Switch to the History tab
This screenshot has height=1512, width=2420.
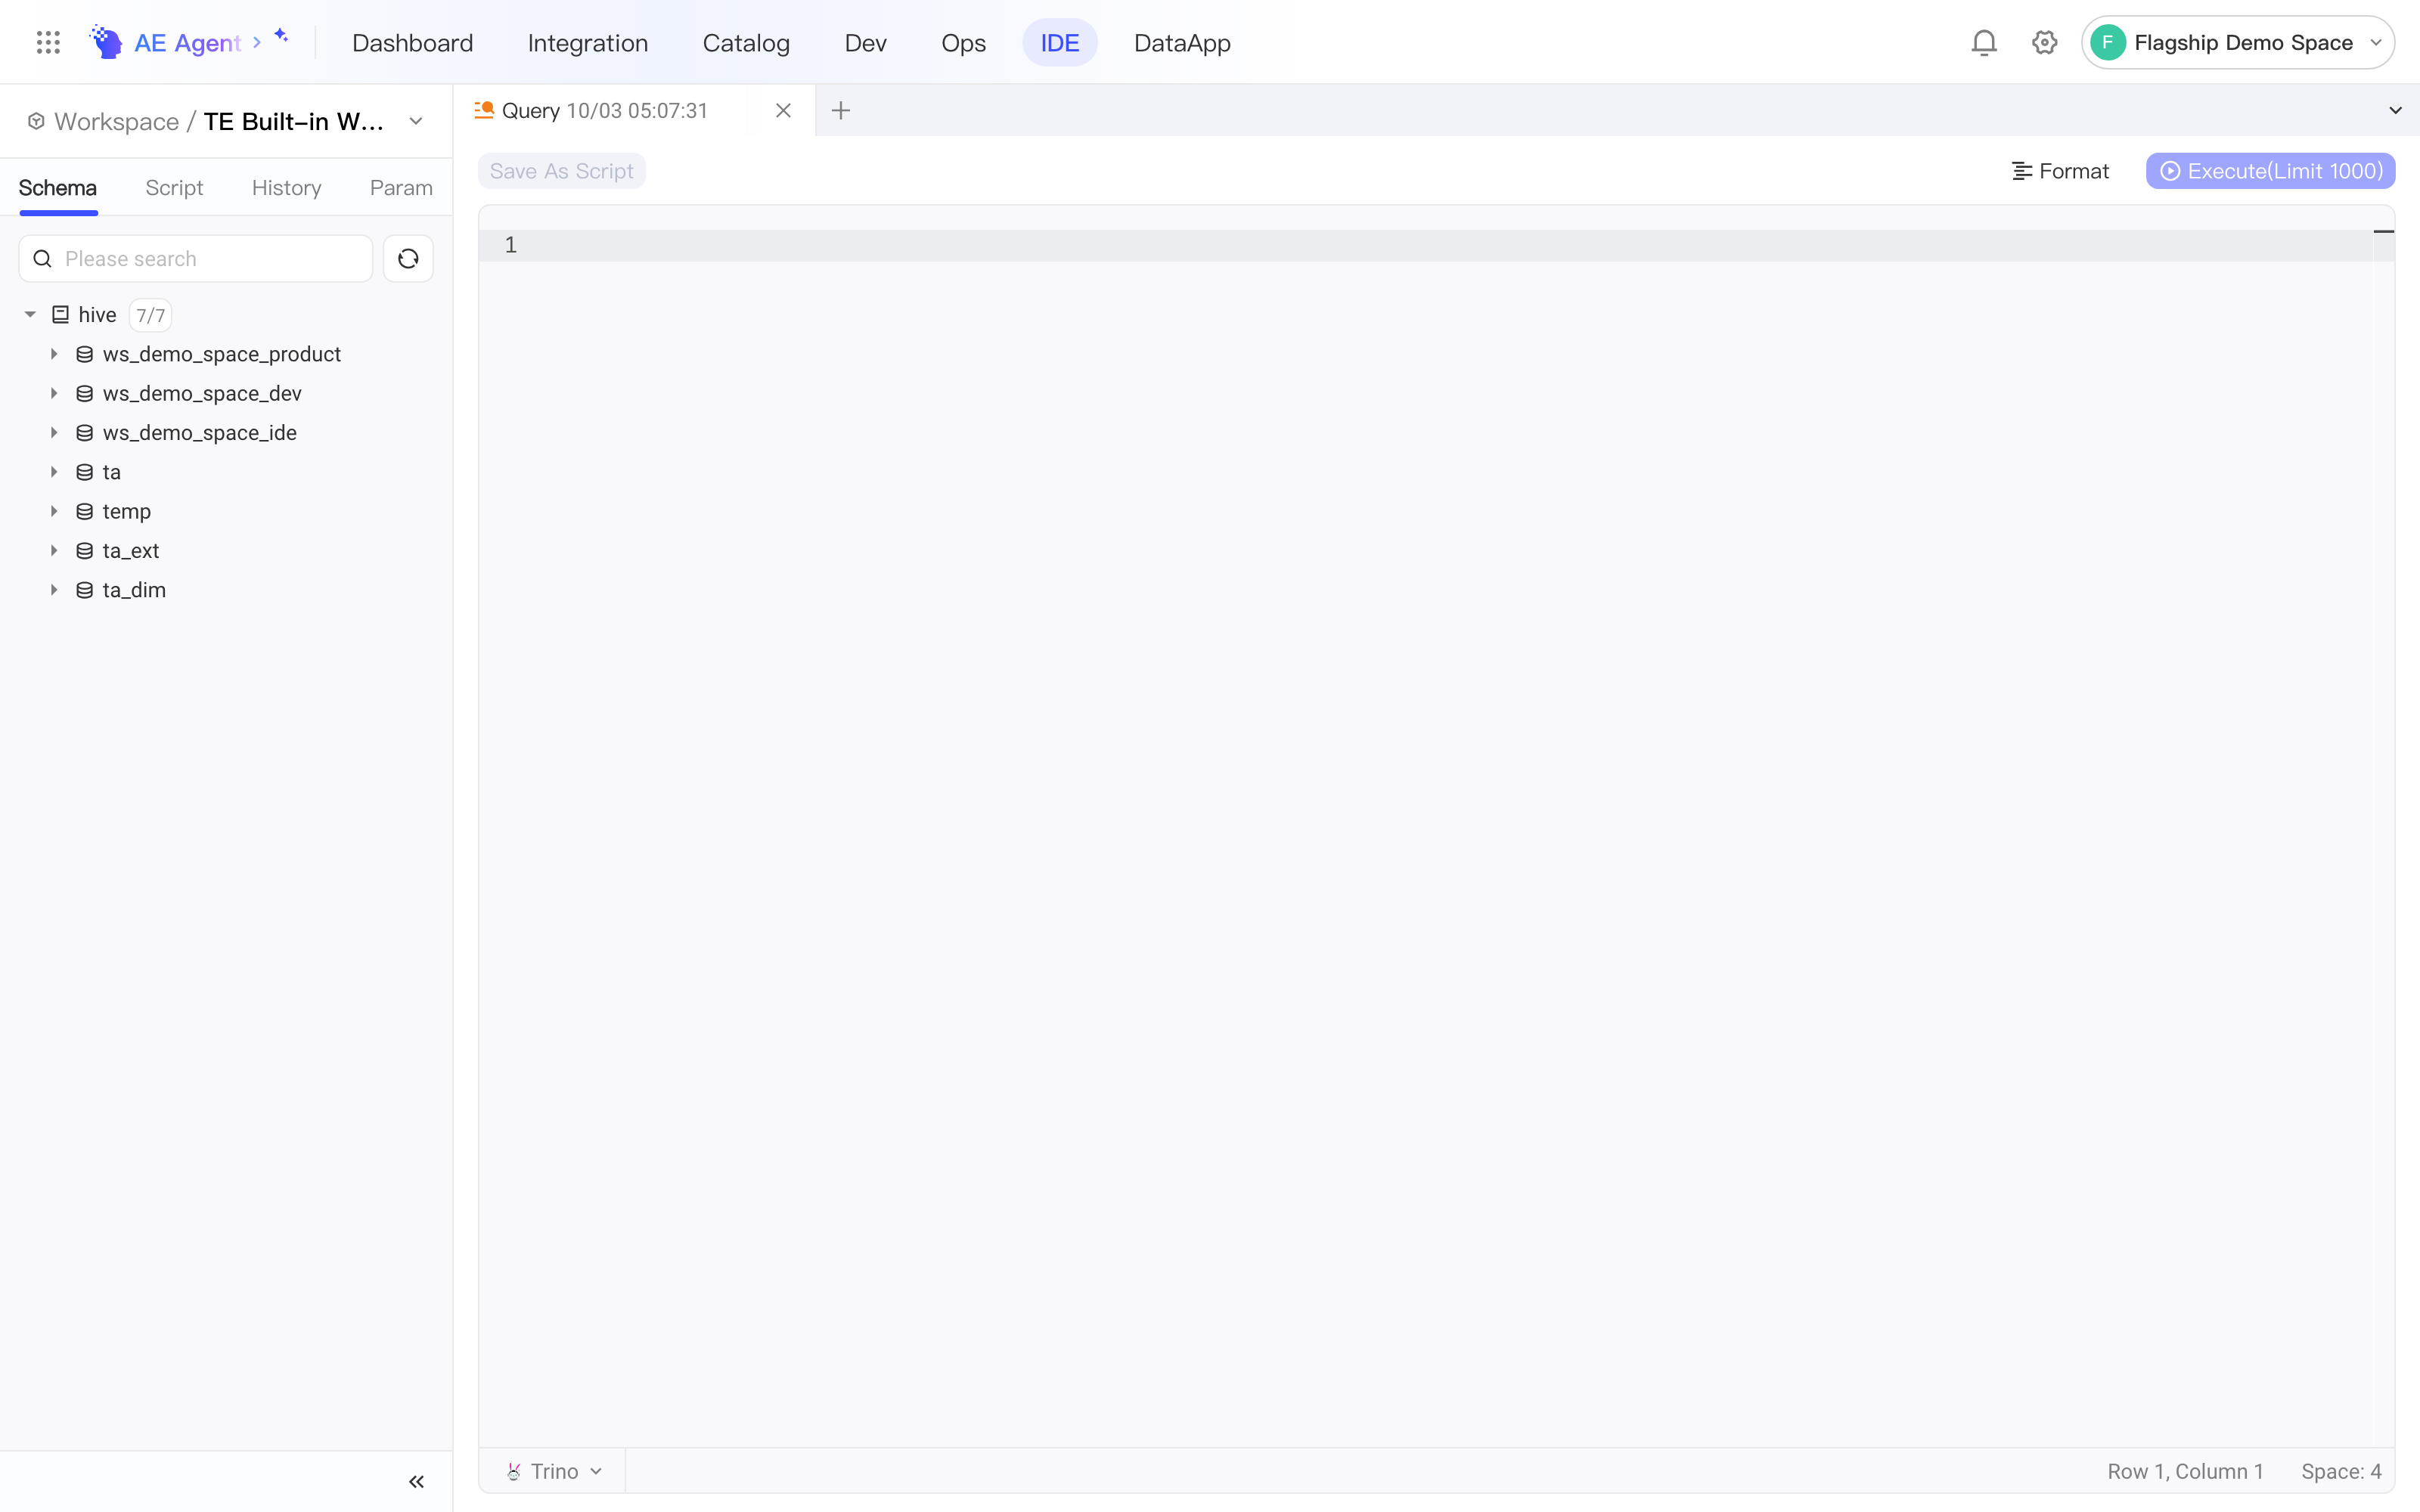click(286, 188)
